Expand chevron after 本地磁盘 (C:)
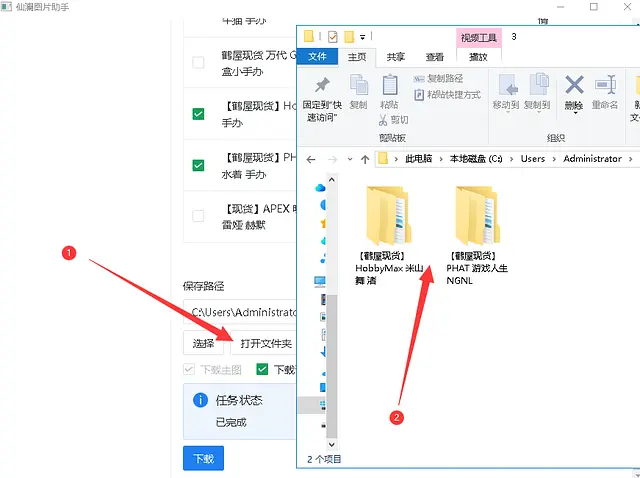This screenshot has width=640, height=478. (511, 159)
